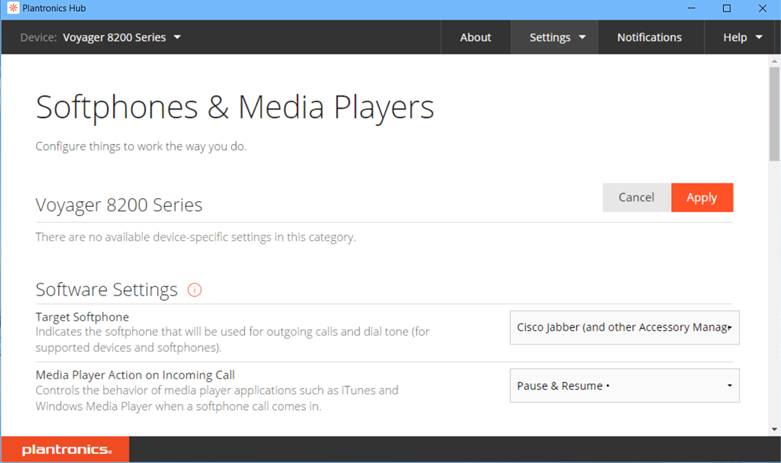Viewport: 781px width, 463px height.
Task: Click the Plantronics Hub app icon in title bar
Action: [13, 8]
